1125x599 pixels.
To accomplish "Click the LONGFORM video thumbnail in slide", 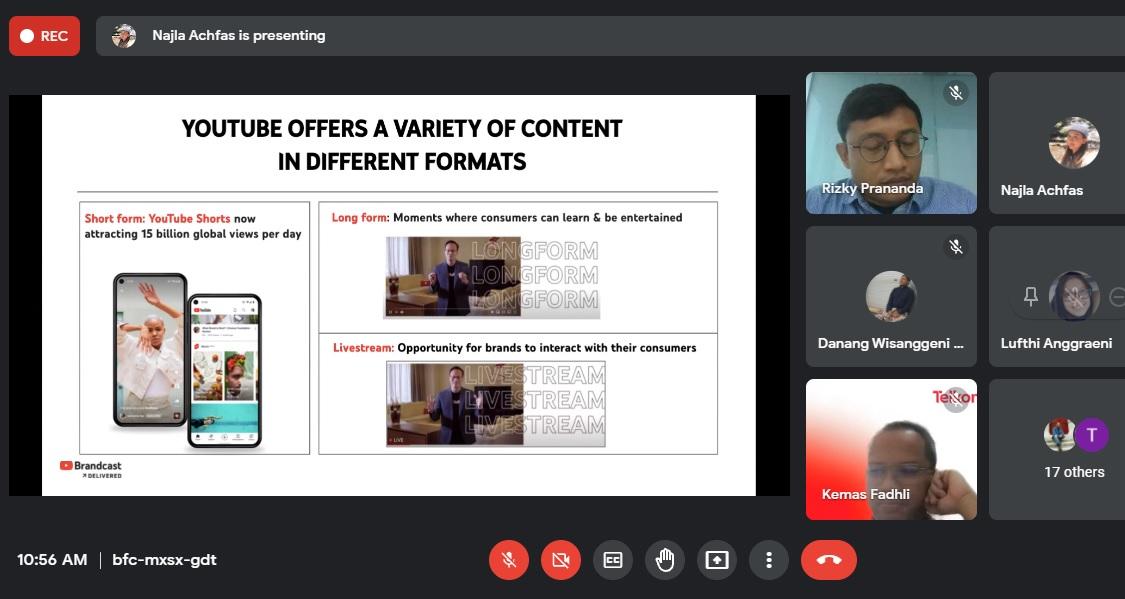I will 492,277.
